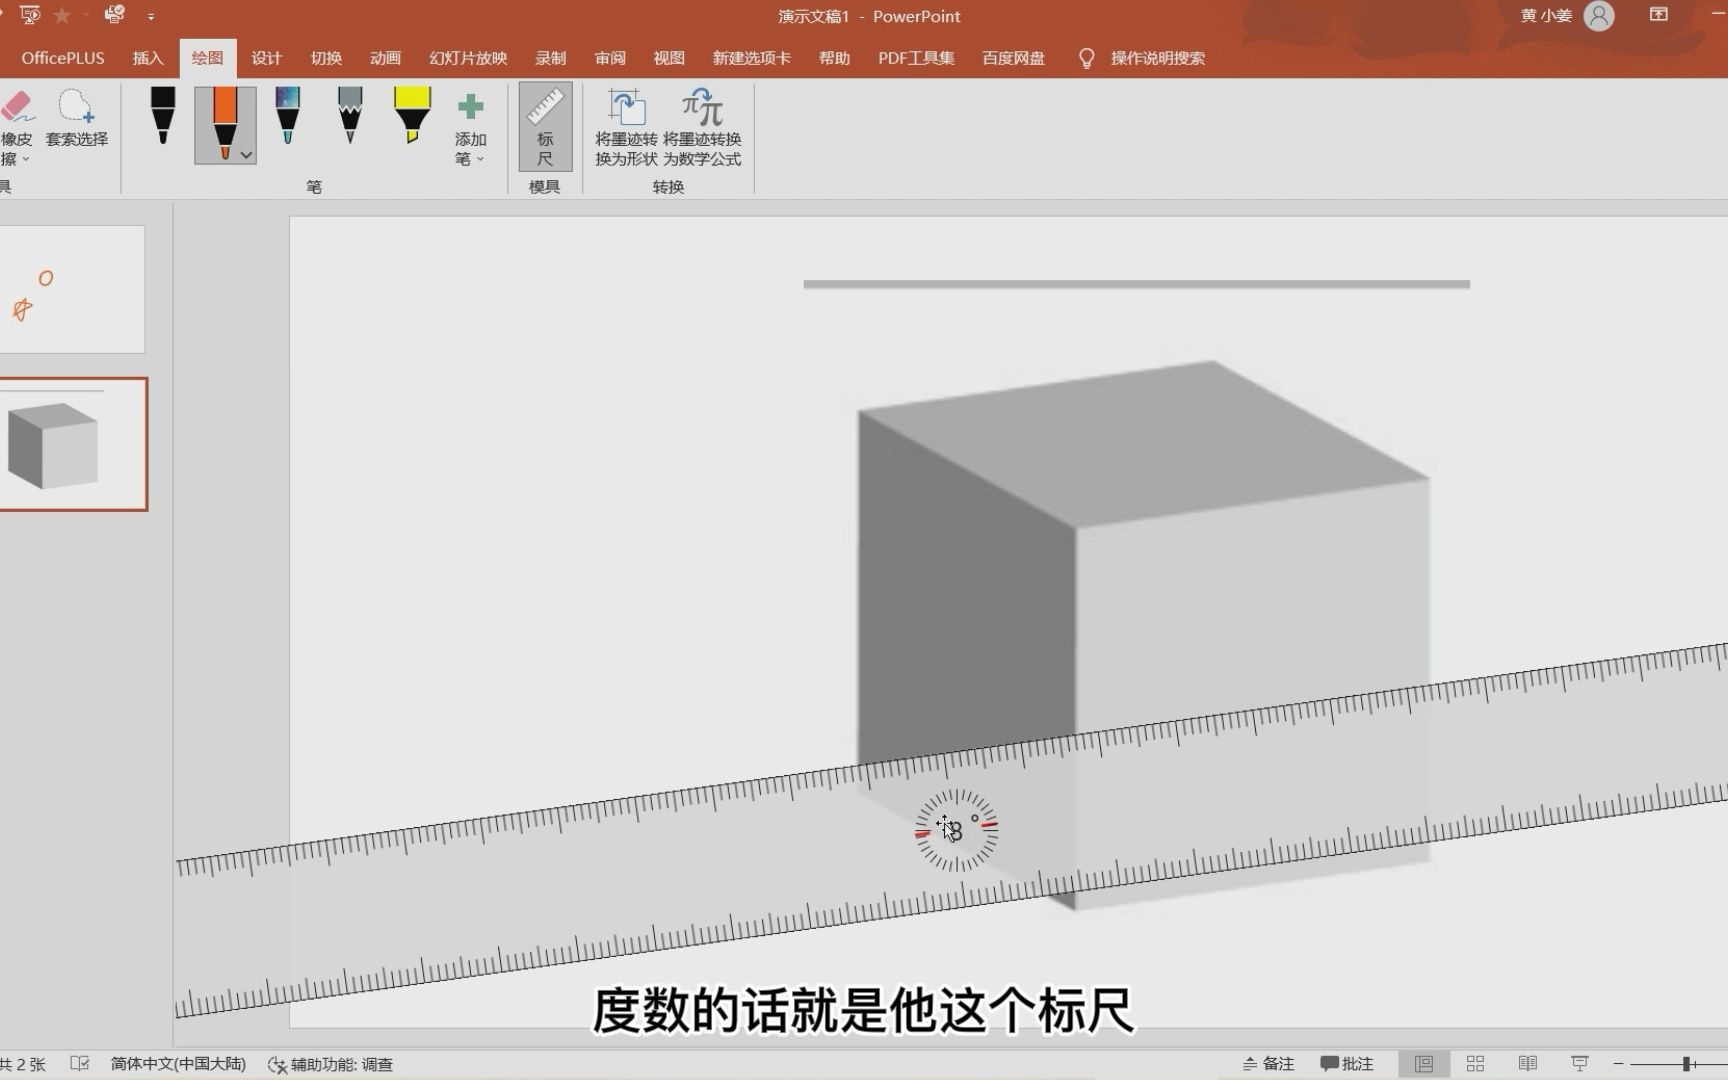Switch to the Design (设计) tab
The width and height of the screenshot is (1728, 1080).
point(267,58)
